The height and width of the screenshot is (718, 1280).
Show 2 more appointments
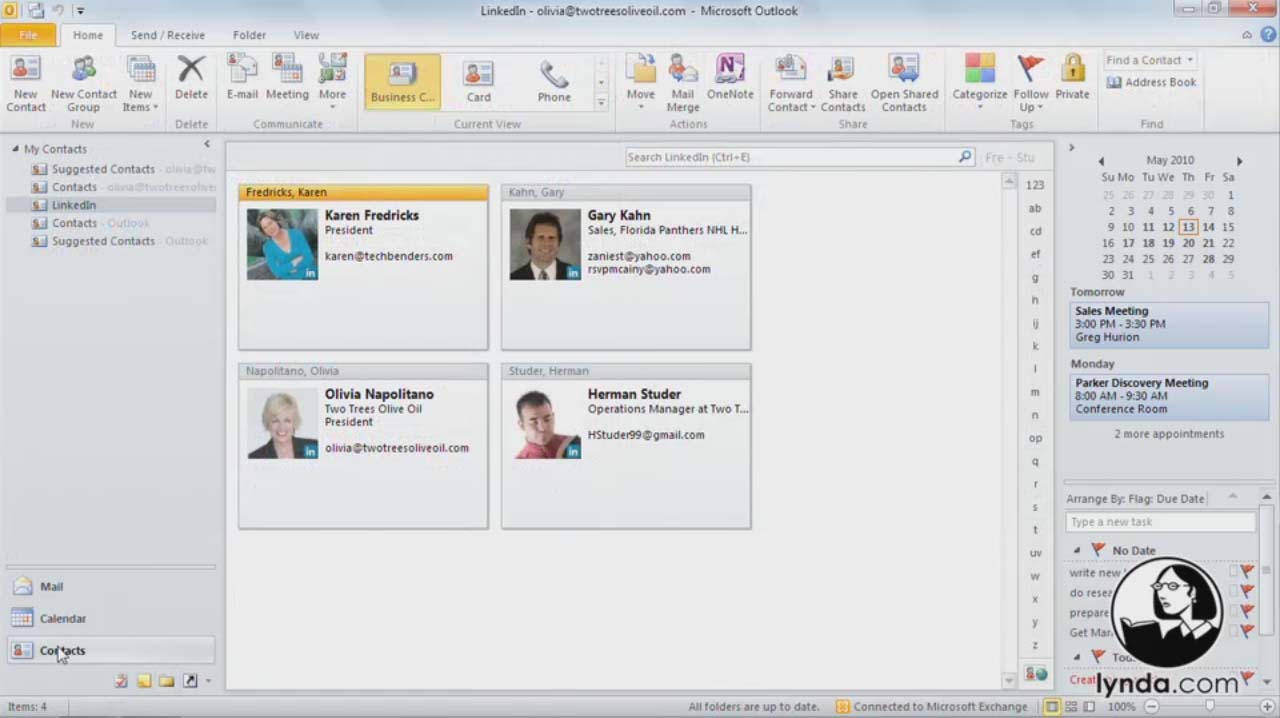(1169, 434)
